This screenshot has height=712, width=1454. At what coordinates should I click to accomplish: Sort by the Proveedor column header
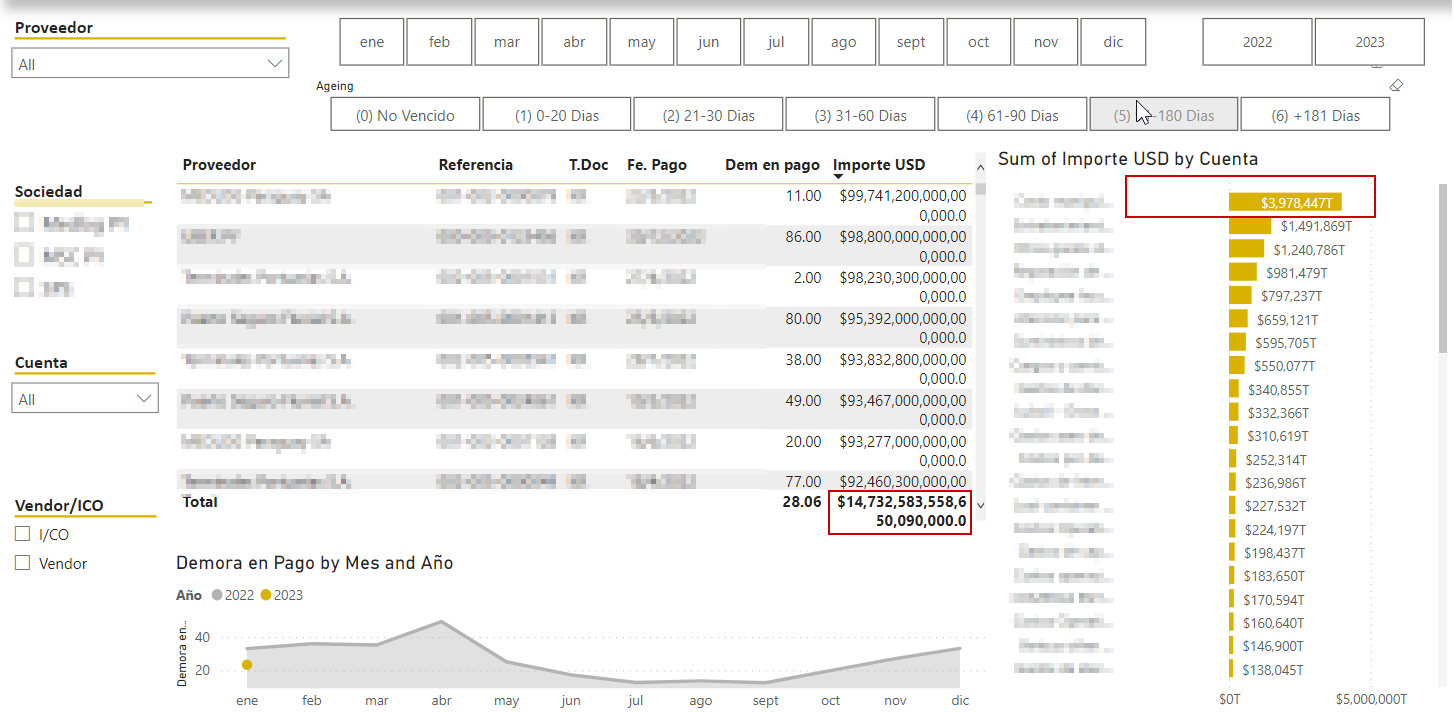click(x=219, y=165)
